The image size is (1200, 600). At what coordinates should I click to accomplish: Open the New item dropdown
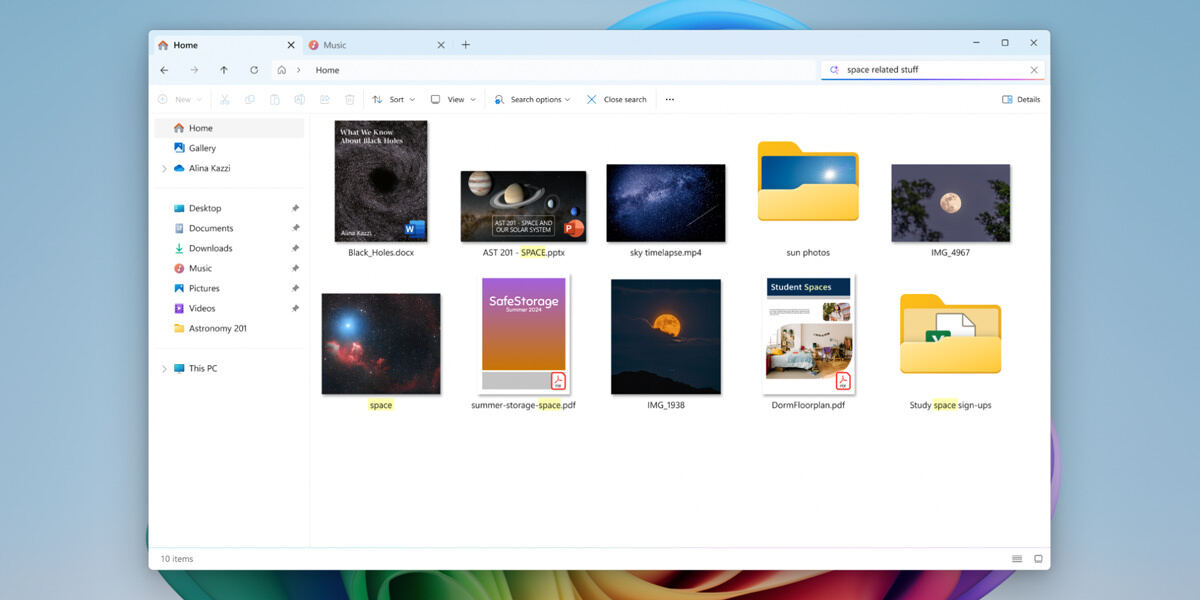[180, 99]
